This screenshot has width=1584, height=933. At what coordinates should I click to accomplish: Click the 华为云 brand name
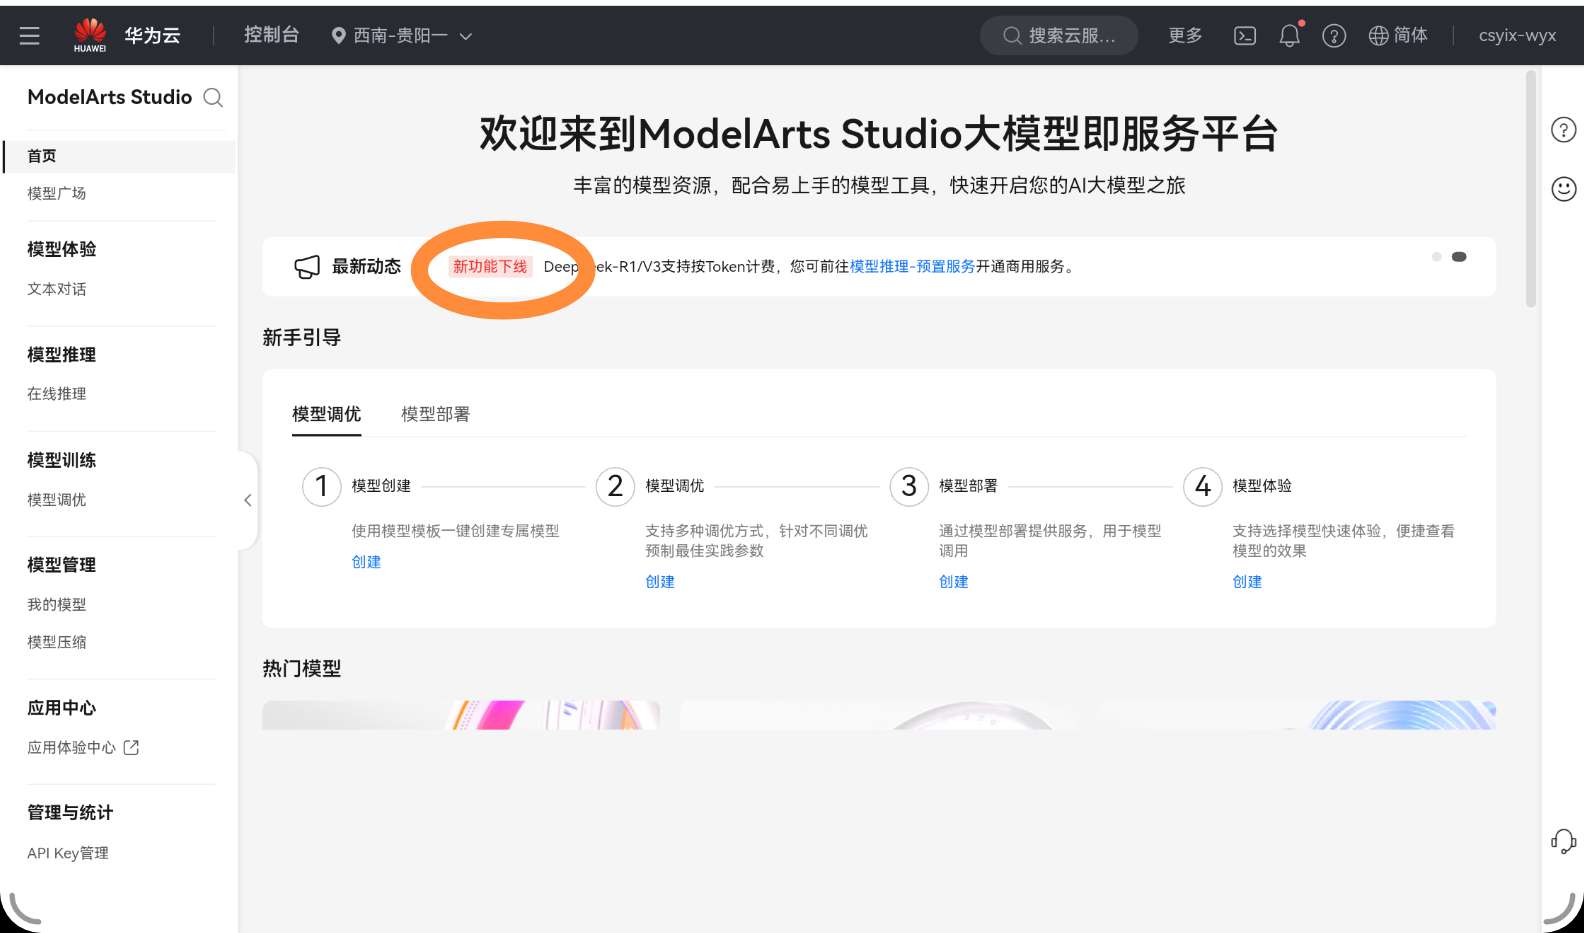(x=152, y=36)
